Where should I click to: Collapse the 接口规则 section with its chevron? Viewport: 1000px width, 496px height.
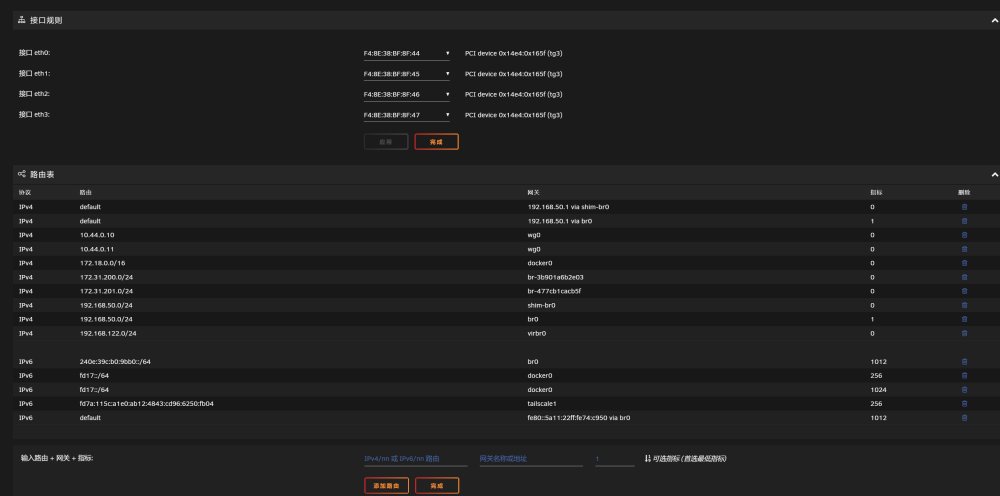pyautogui.click(x=994, y=20)
